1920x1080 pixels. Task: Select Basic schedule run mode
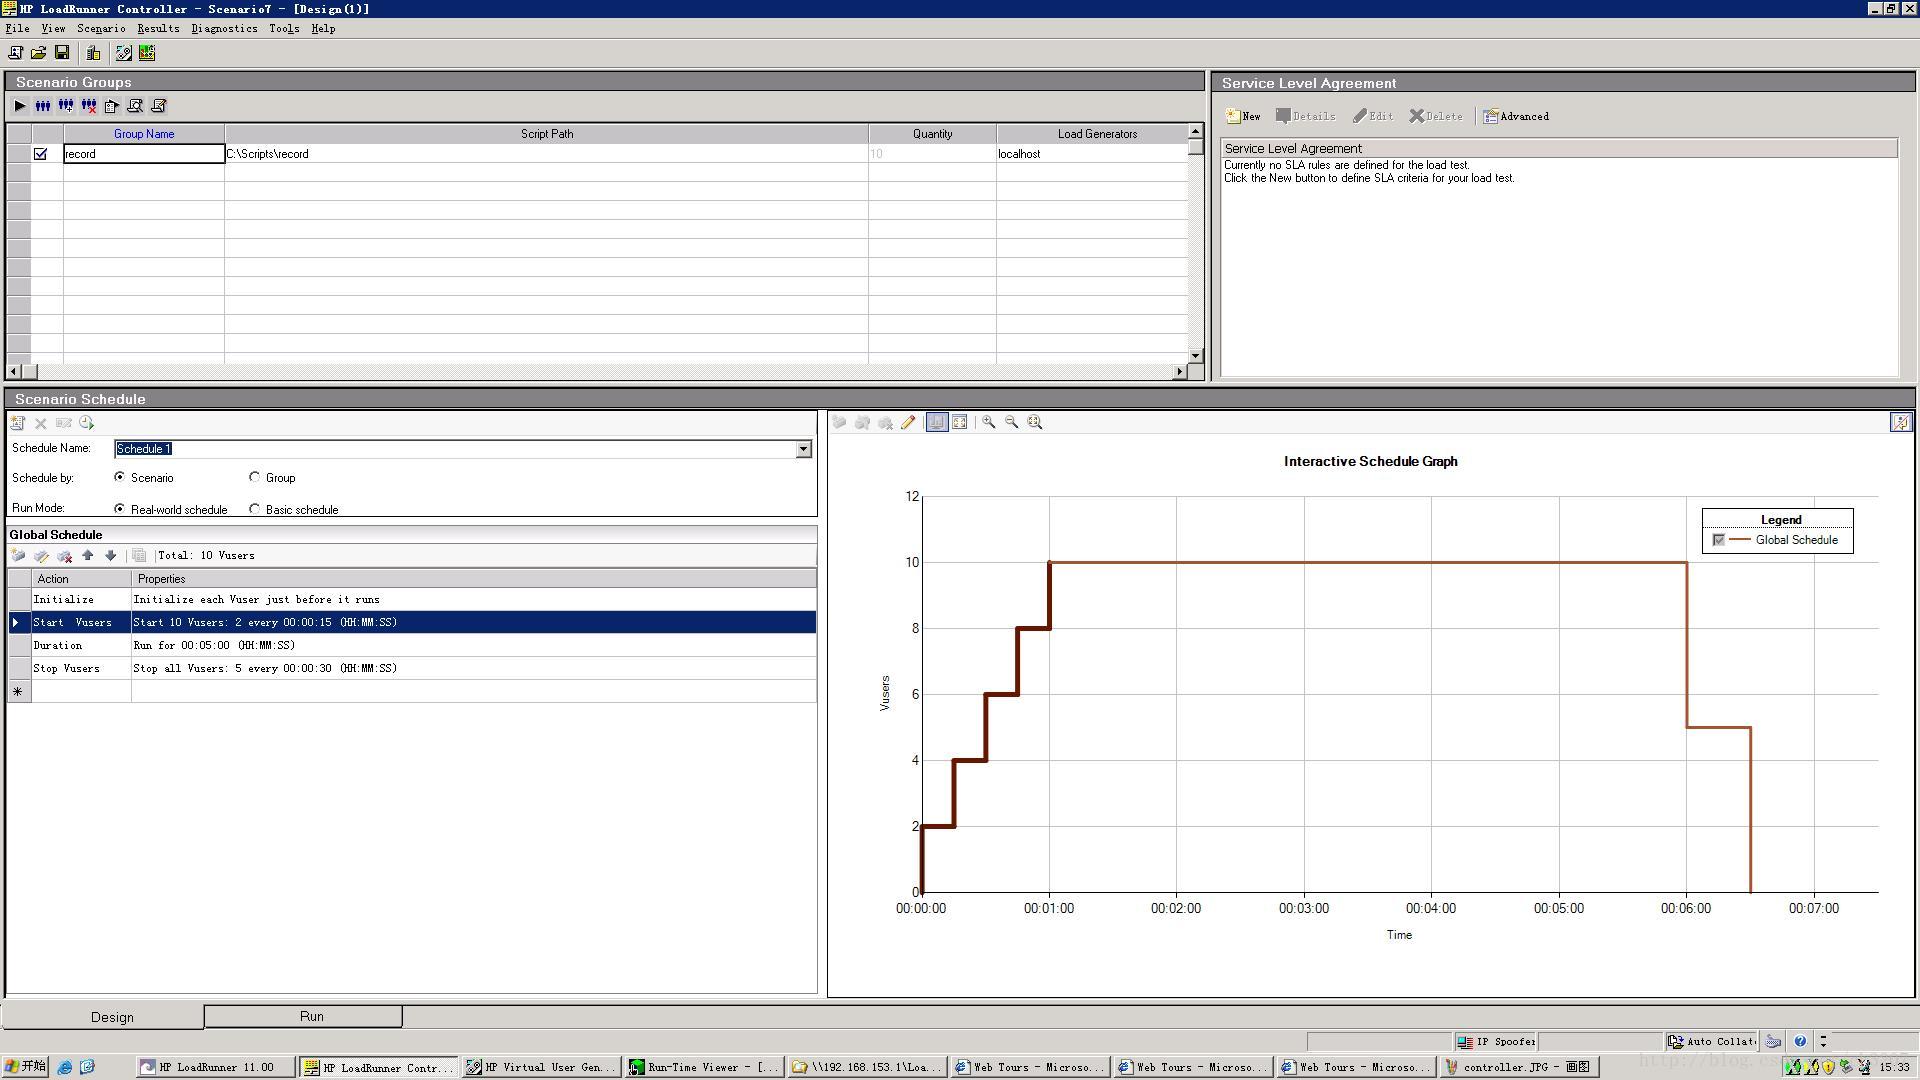255,509
